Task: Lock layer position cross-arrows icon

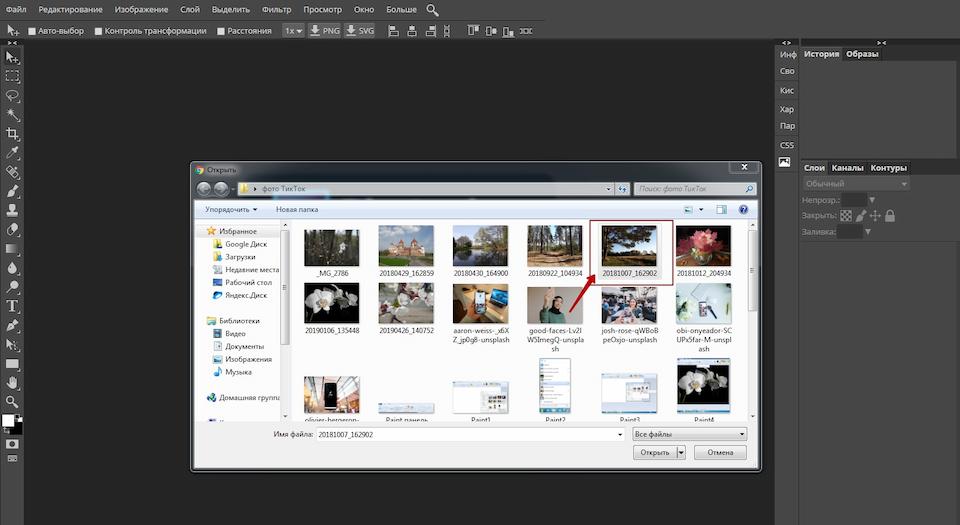Action: [875, 215]
